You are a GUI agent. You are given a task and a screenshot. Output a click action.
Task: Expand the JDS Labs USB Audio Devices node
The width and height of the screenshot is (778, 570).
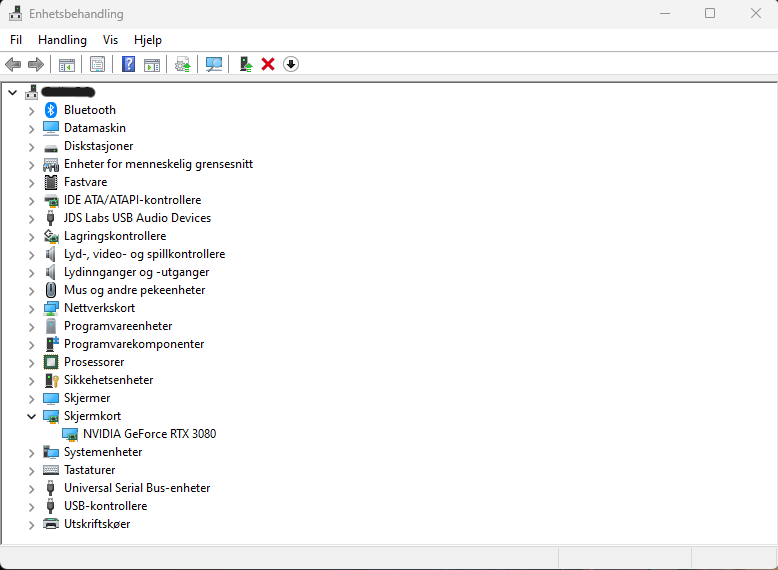(x=31, y=219)
